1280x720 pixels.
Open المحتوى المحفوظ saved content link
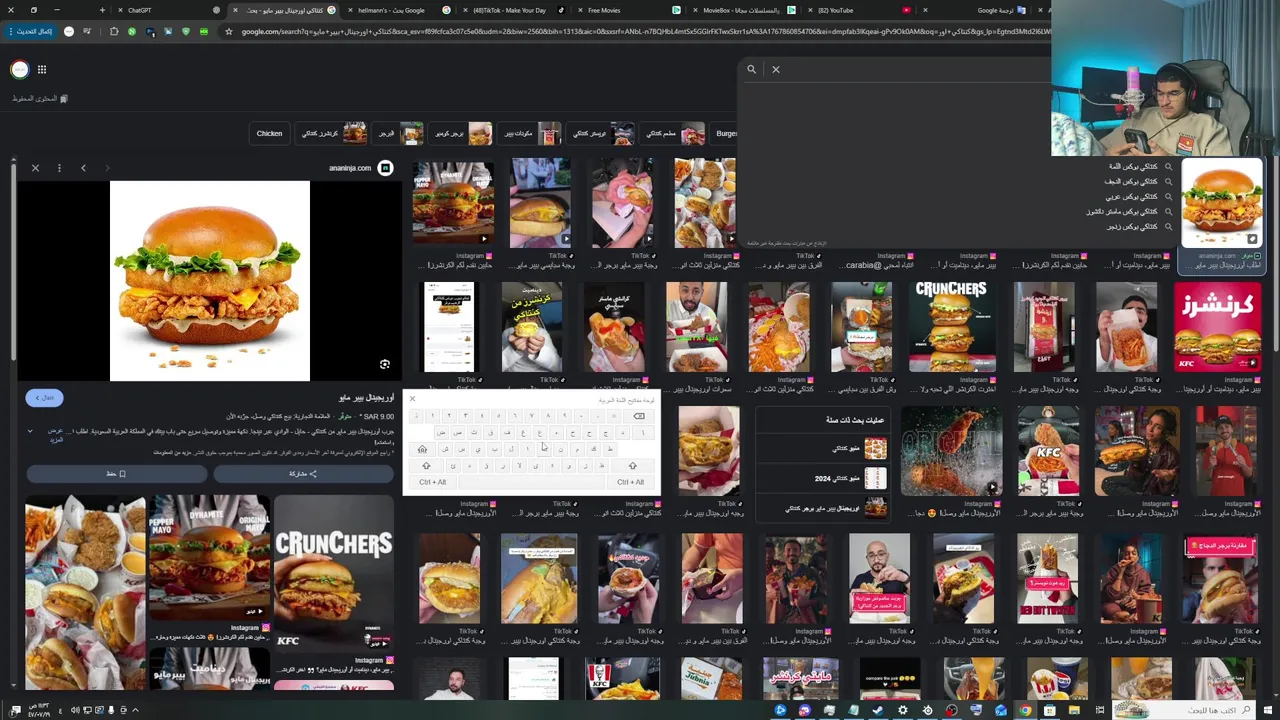tap(40, 98)
